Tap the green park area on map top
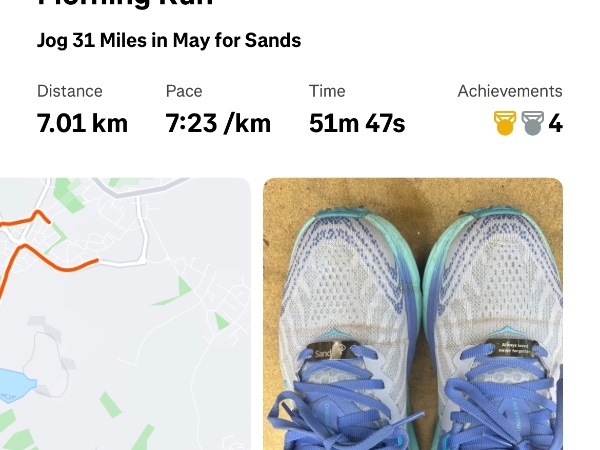This screenshot has width=600, height=450. 69,194
